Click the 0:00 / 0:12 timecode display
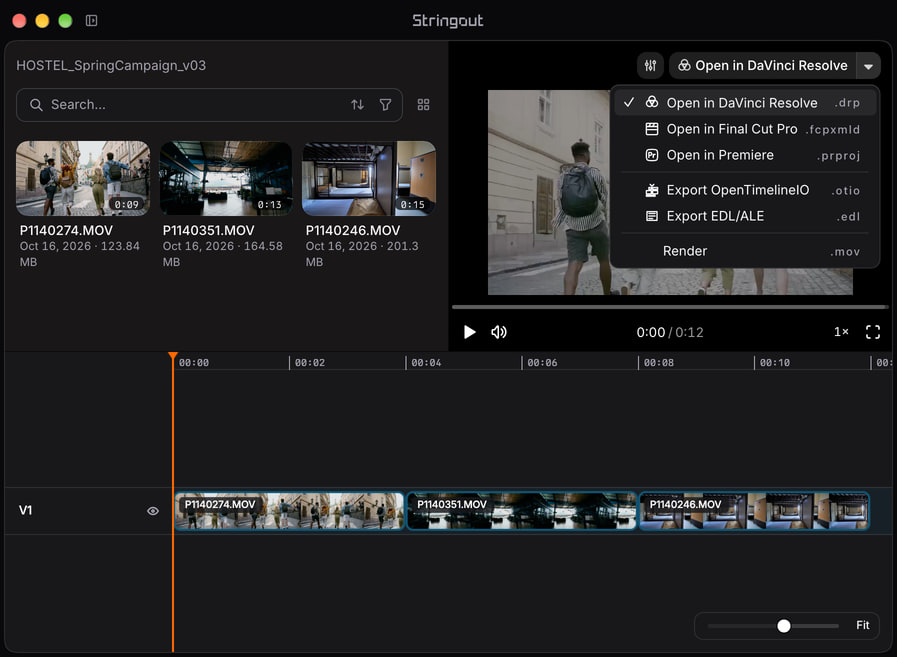This screenshot has width=897, height=657. [670, 332]
